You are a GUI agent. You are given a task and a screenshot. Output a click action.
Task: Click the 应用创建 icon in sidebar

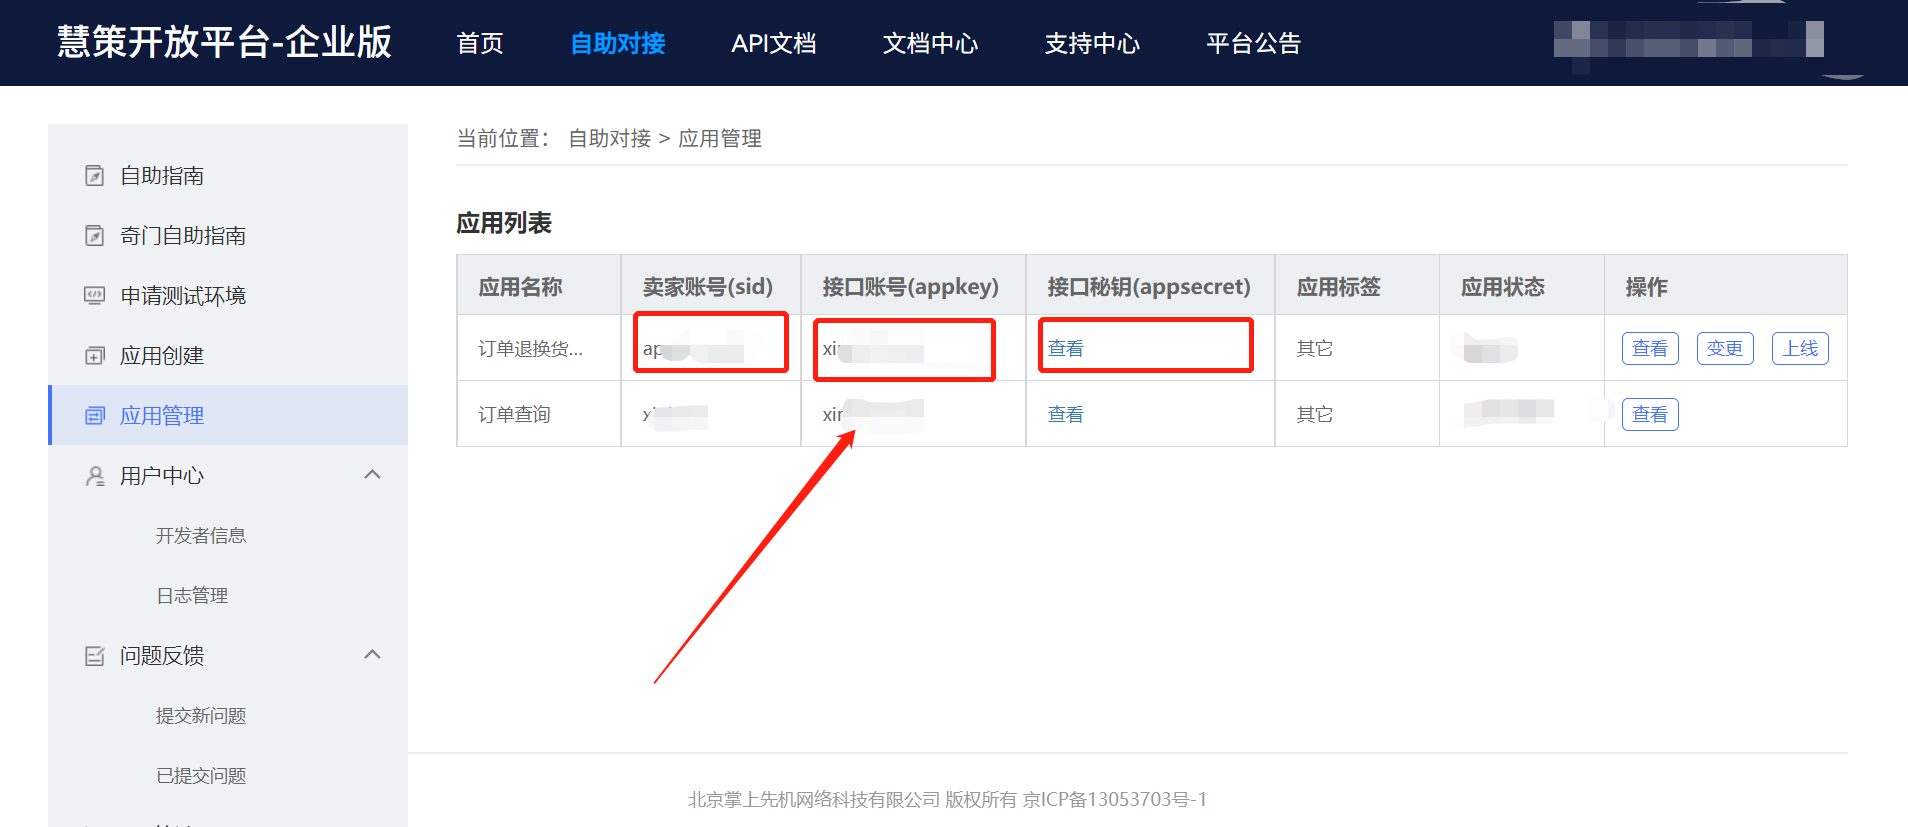point(94,356)
